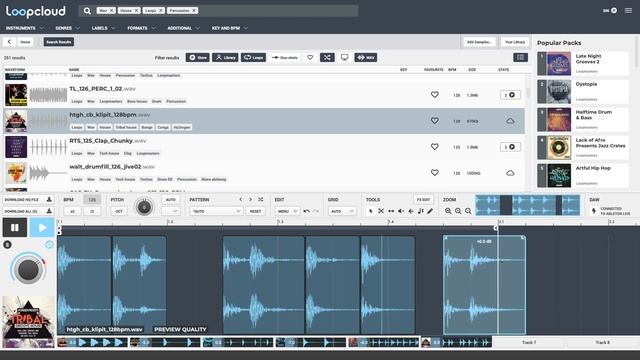Undo the last edit
The image size is (640, 360).
[x=306, y=211]
